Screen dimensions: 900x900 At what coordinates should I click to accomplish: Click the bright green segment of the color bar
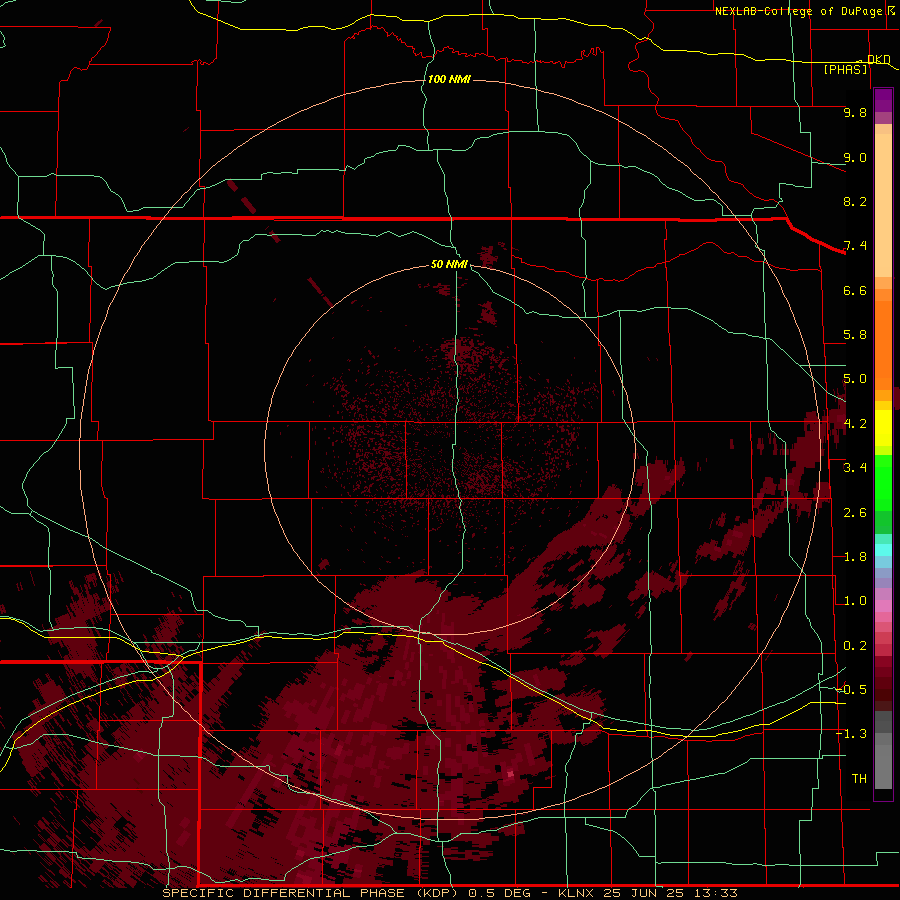point(883,482)
